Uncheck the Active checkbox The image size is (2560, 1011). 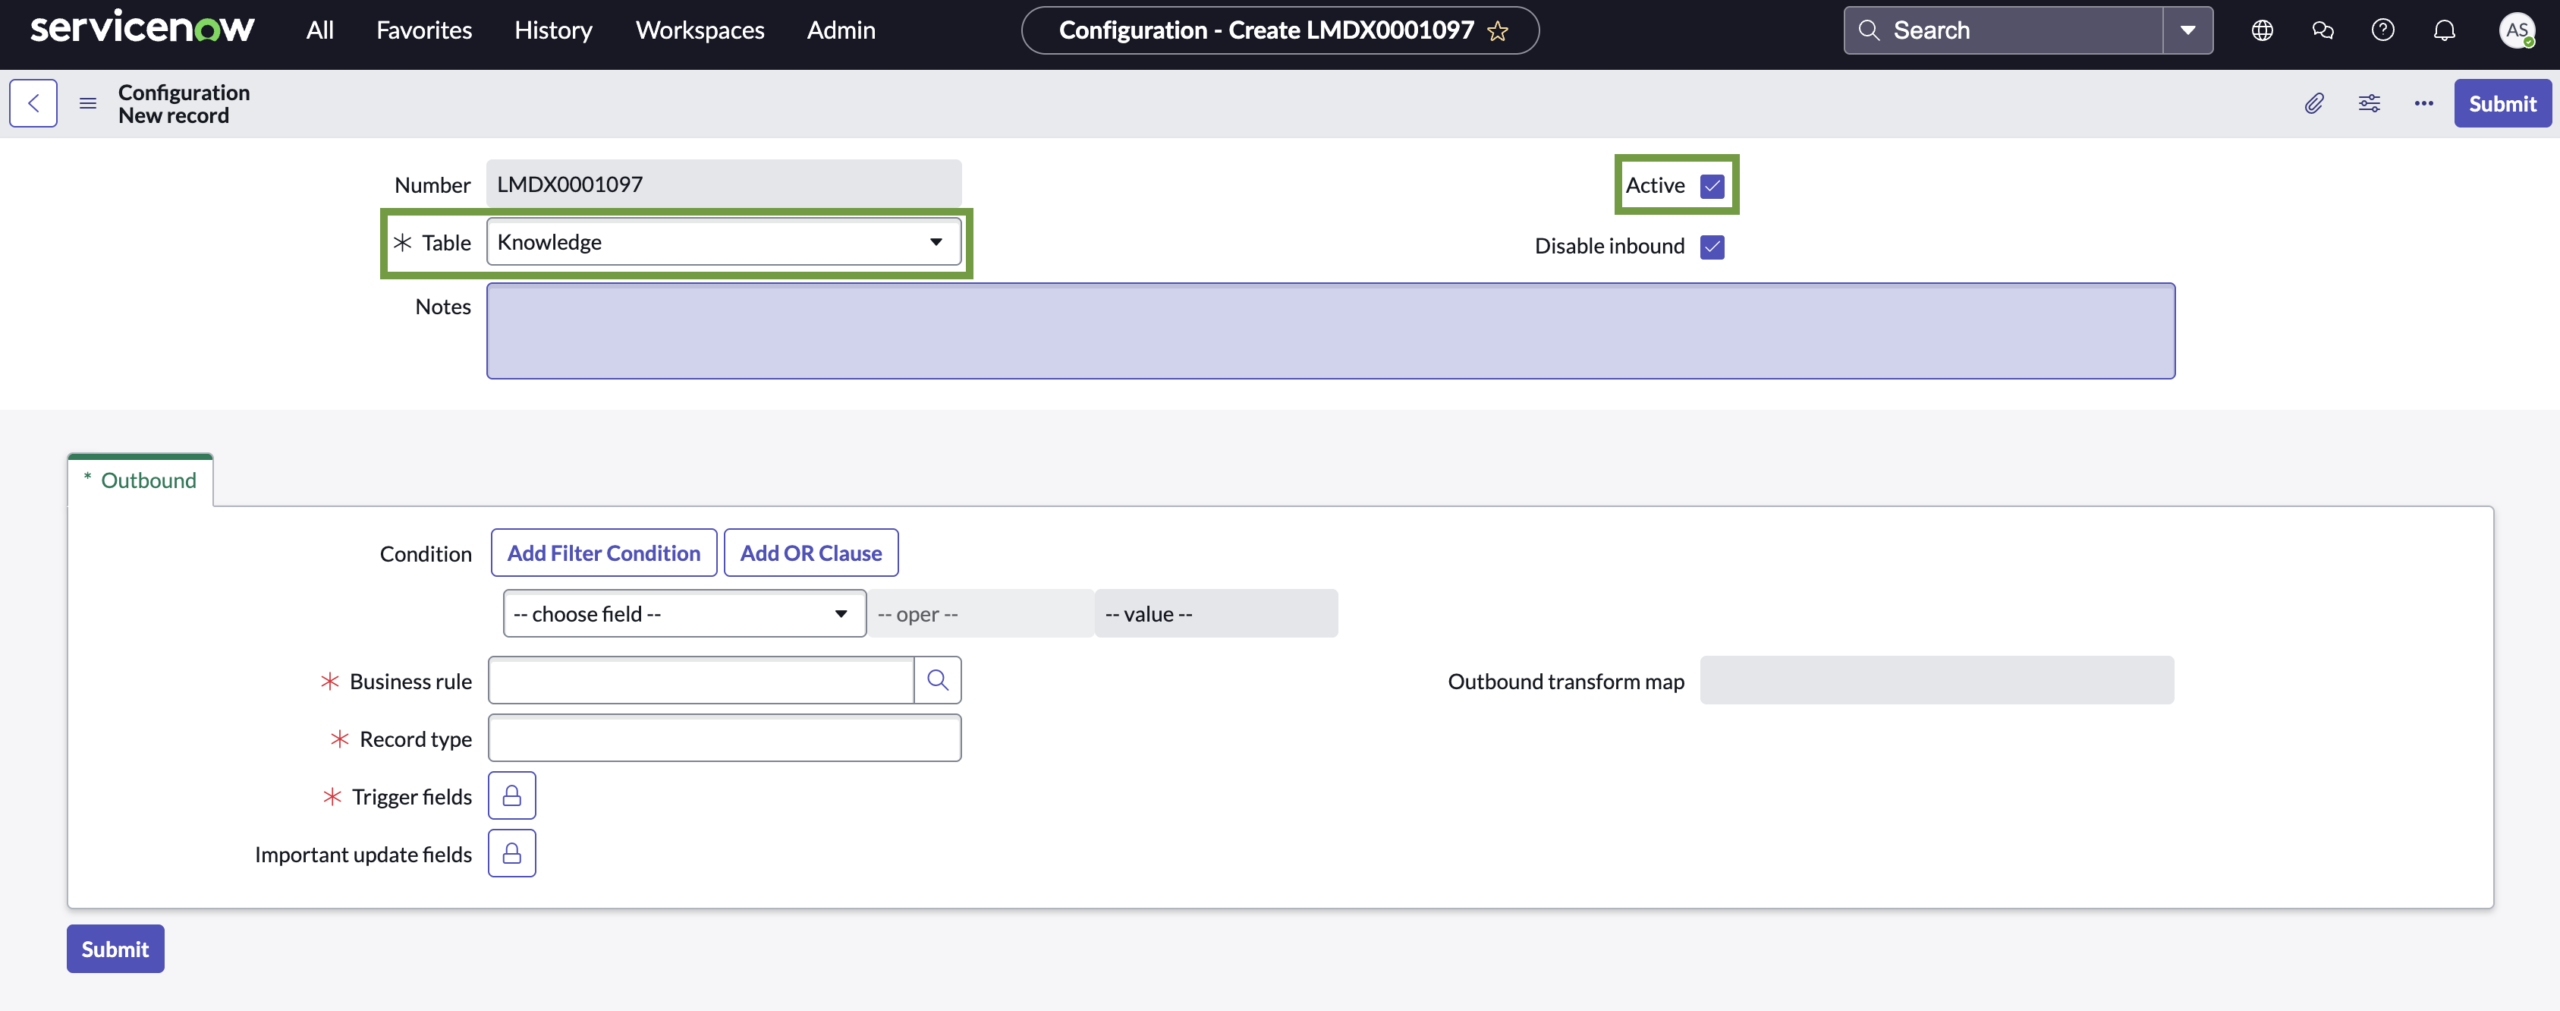pyautogui.click(x=1712, y=185)
